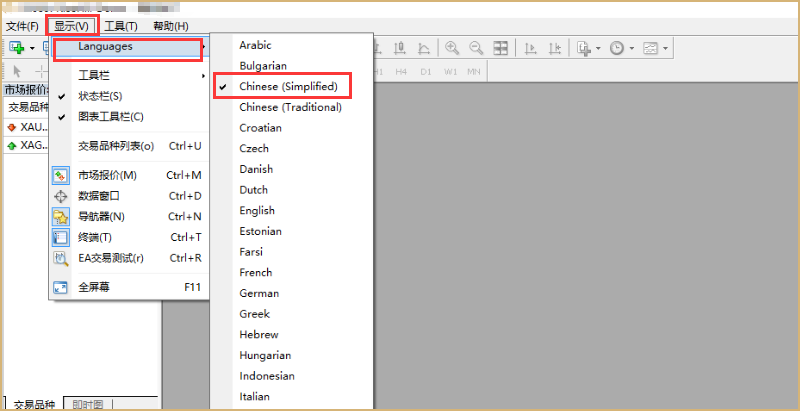Open the periodicity clock dropdown arrow
The width and height of the screenshot is (800, 411).
[631, 48]
